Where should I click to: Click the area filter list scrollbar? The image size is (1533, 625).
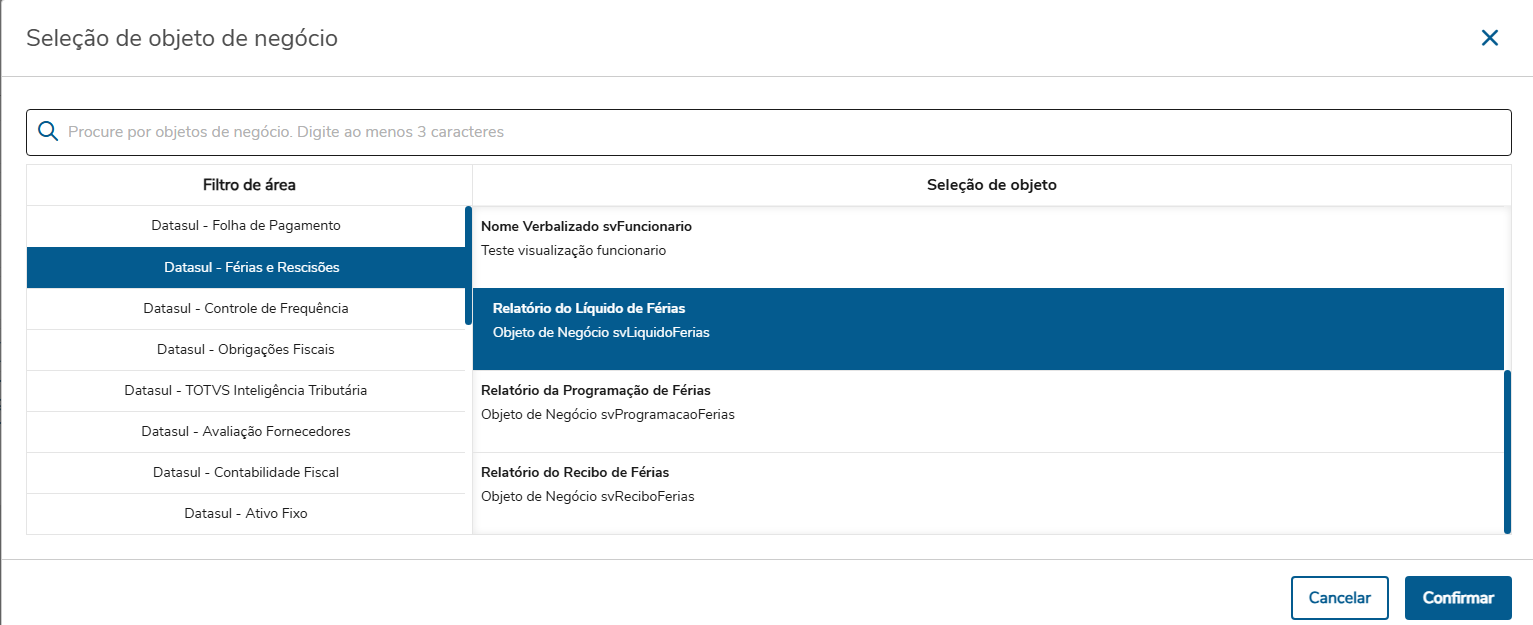click(x=468, y=265)
